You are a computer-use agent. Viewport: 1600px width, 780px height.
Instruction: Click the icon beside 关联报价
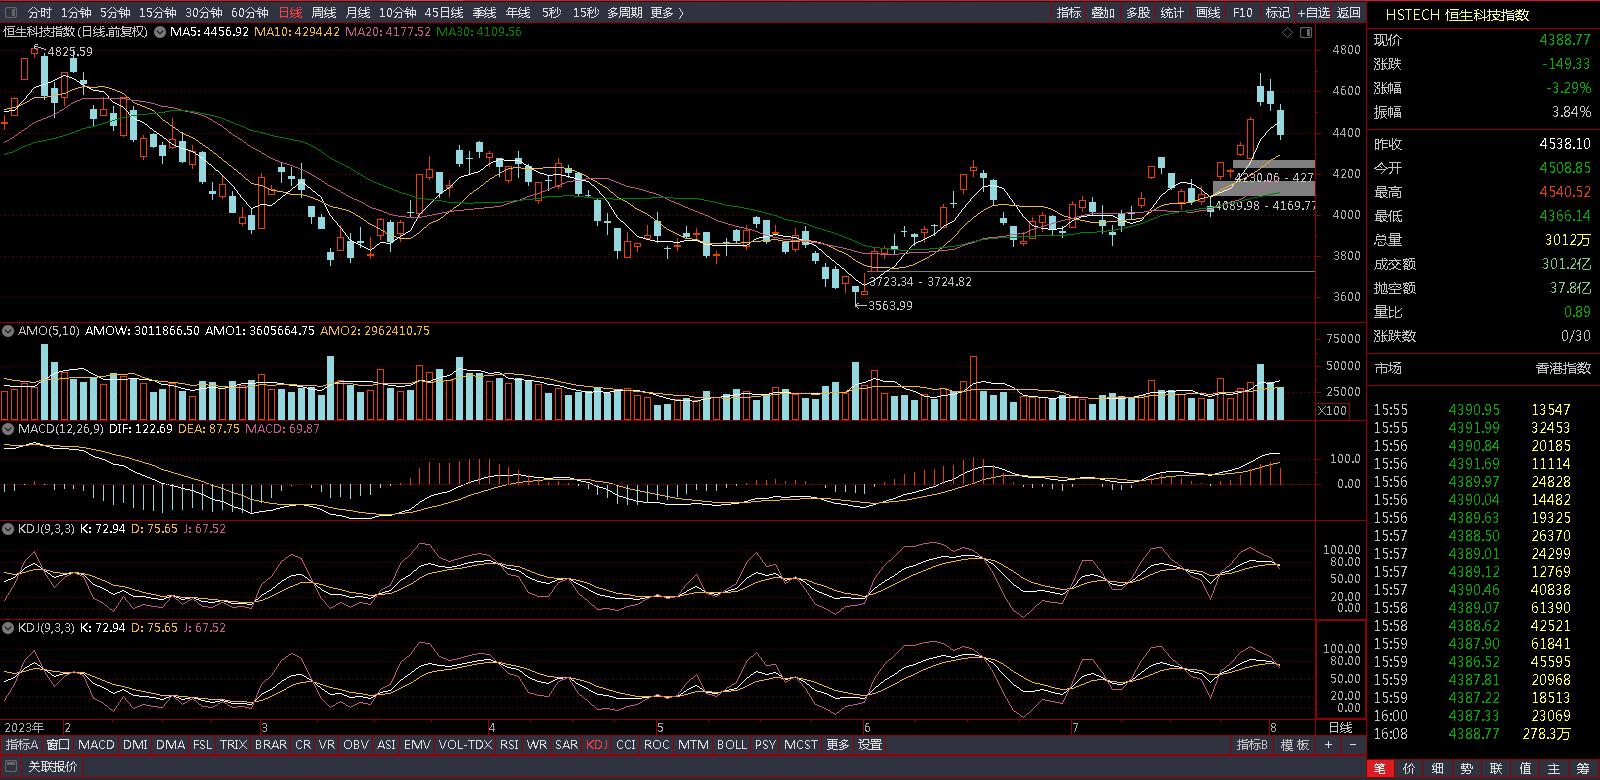tap(12, 767)
